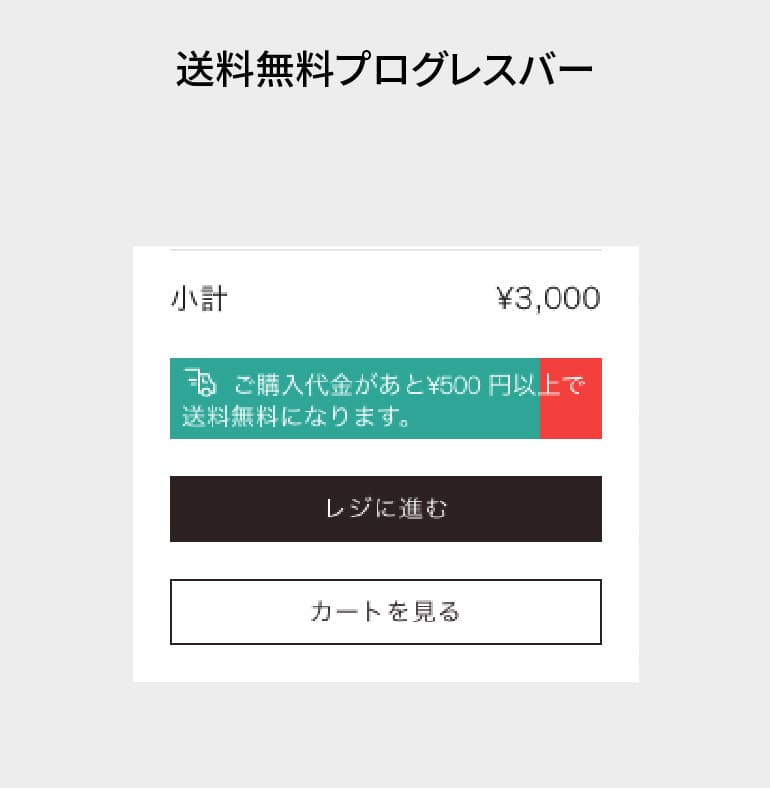
Task: Click empty space between 小計 and ¥3,000
Action: coord(362,299)
